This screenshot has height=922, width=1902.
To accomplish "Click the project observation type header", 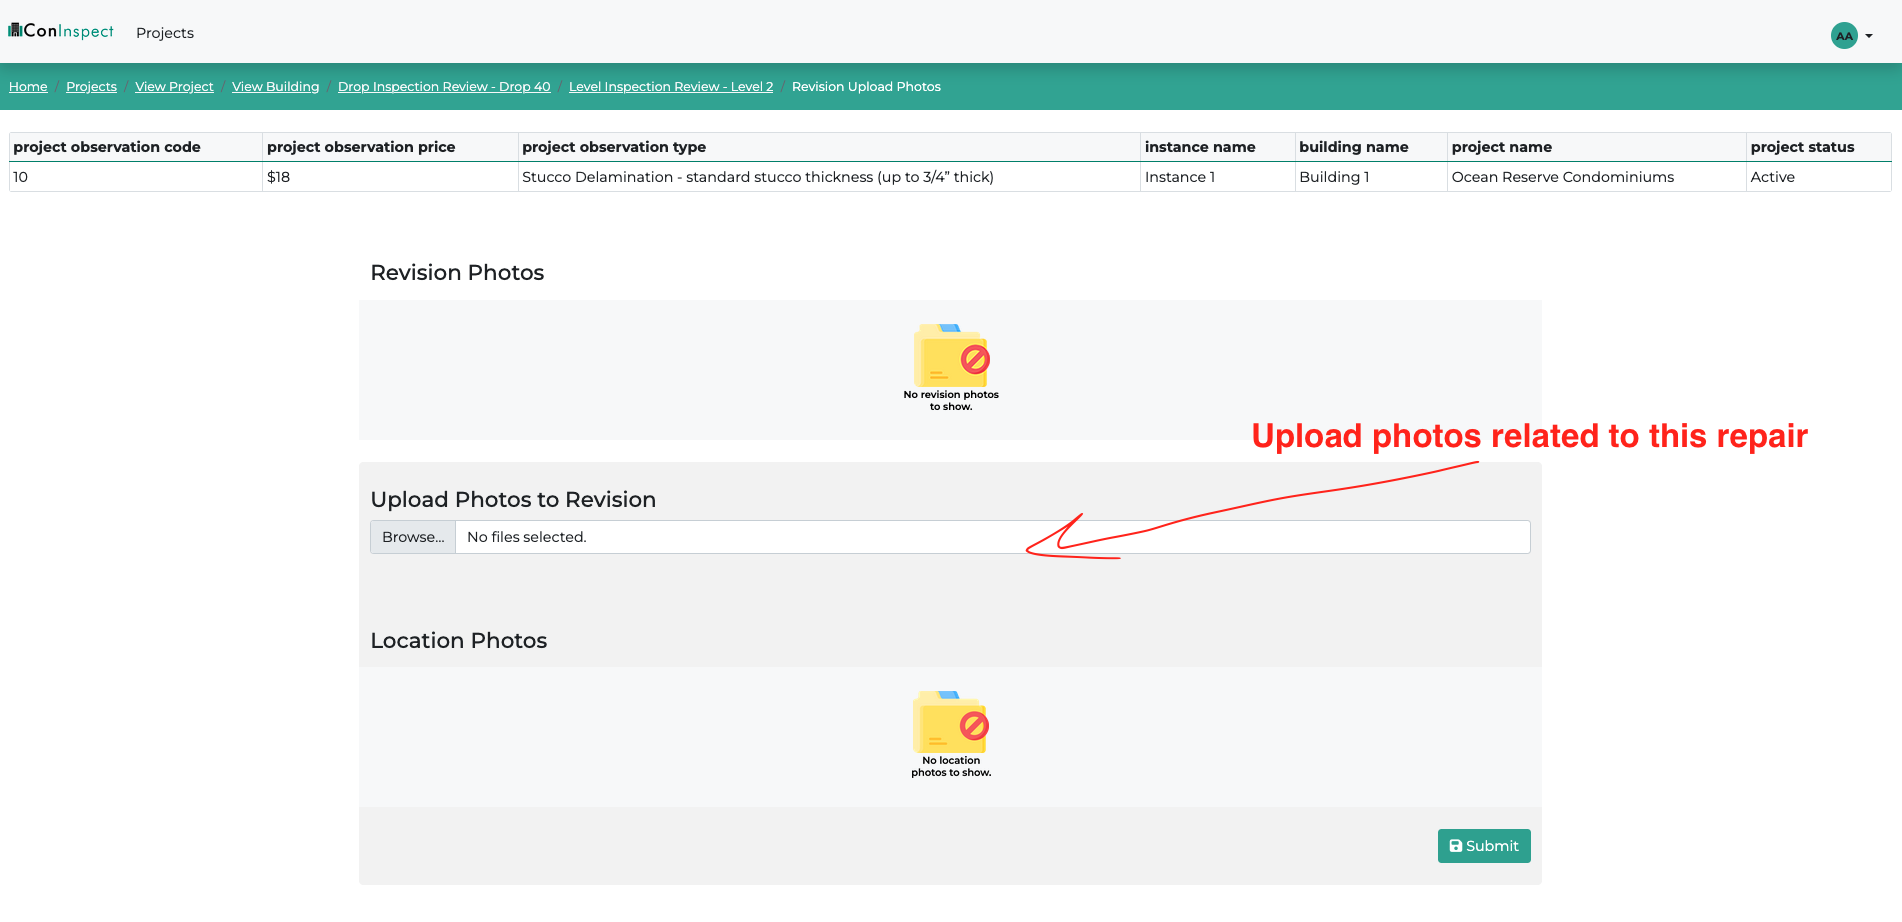I will point(614,147).
